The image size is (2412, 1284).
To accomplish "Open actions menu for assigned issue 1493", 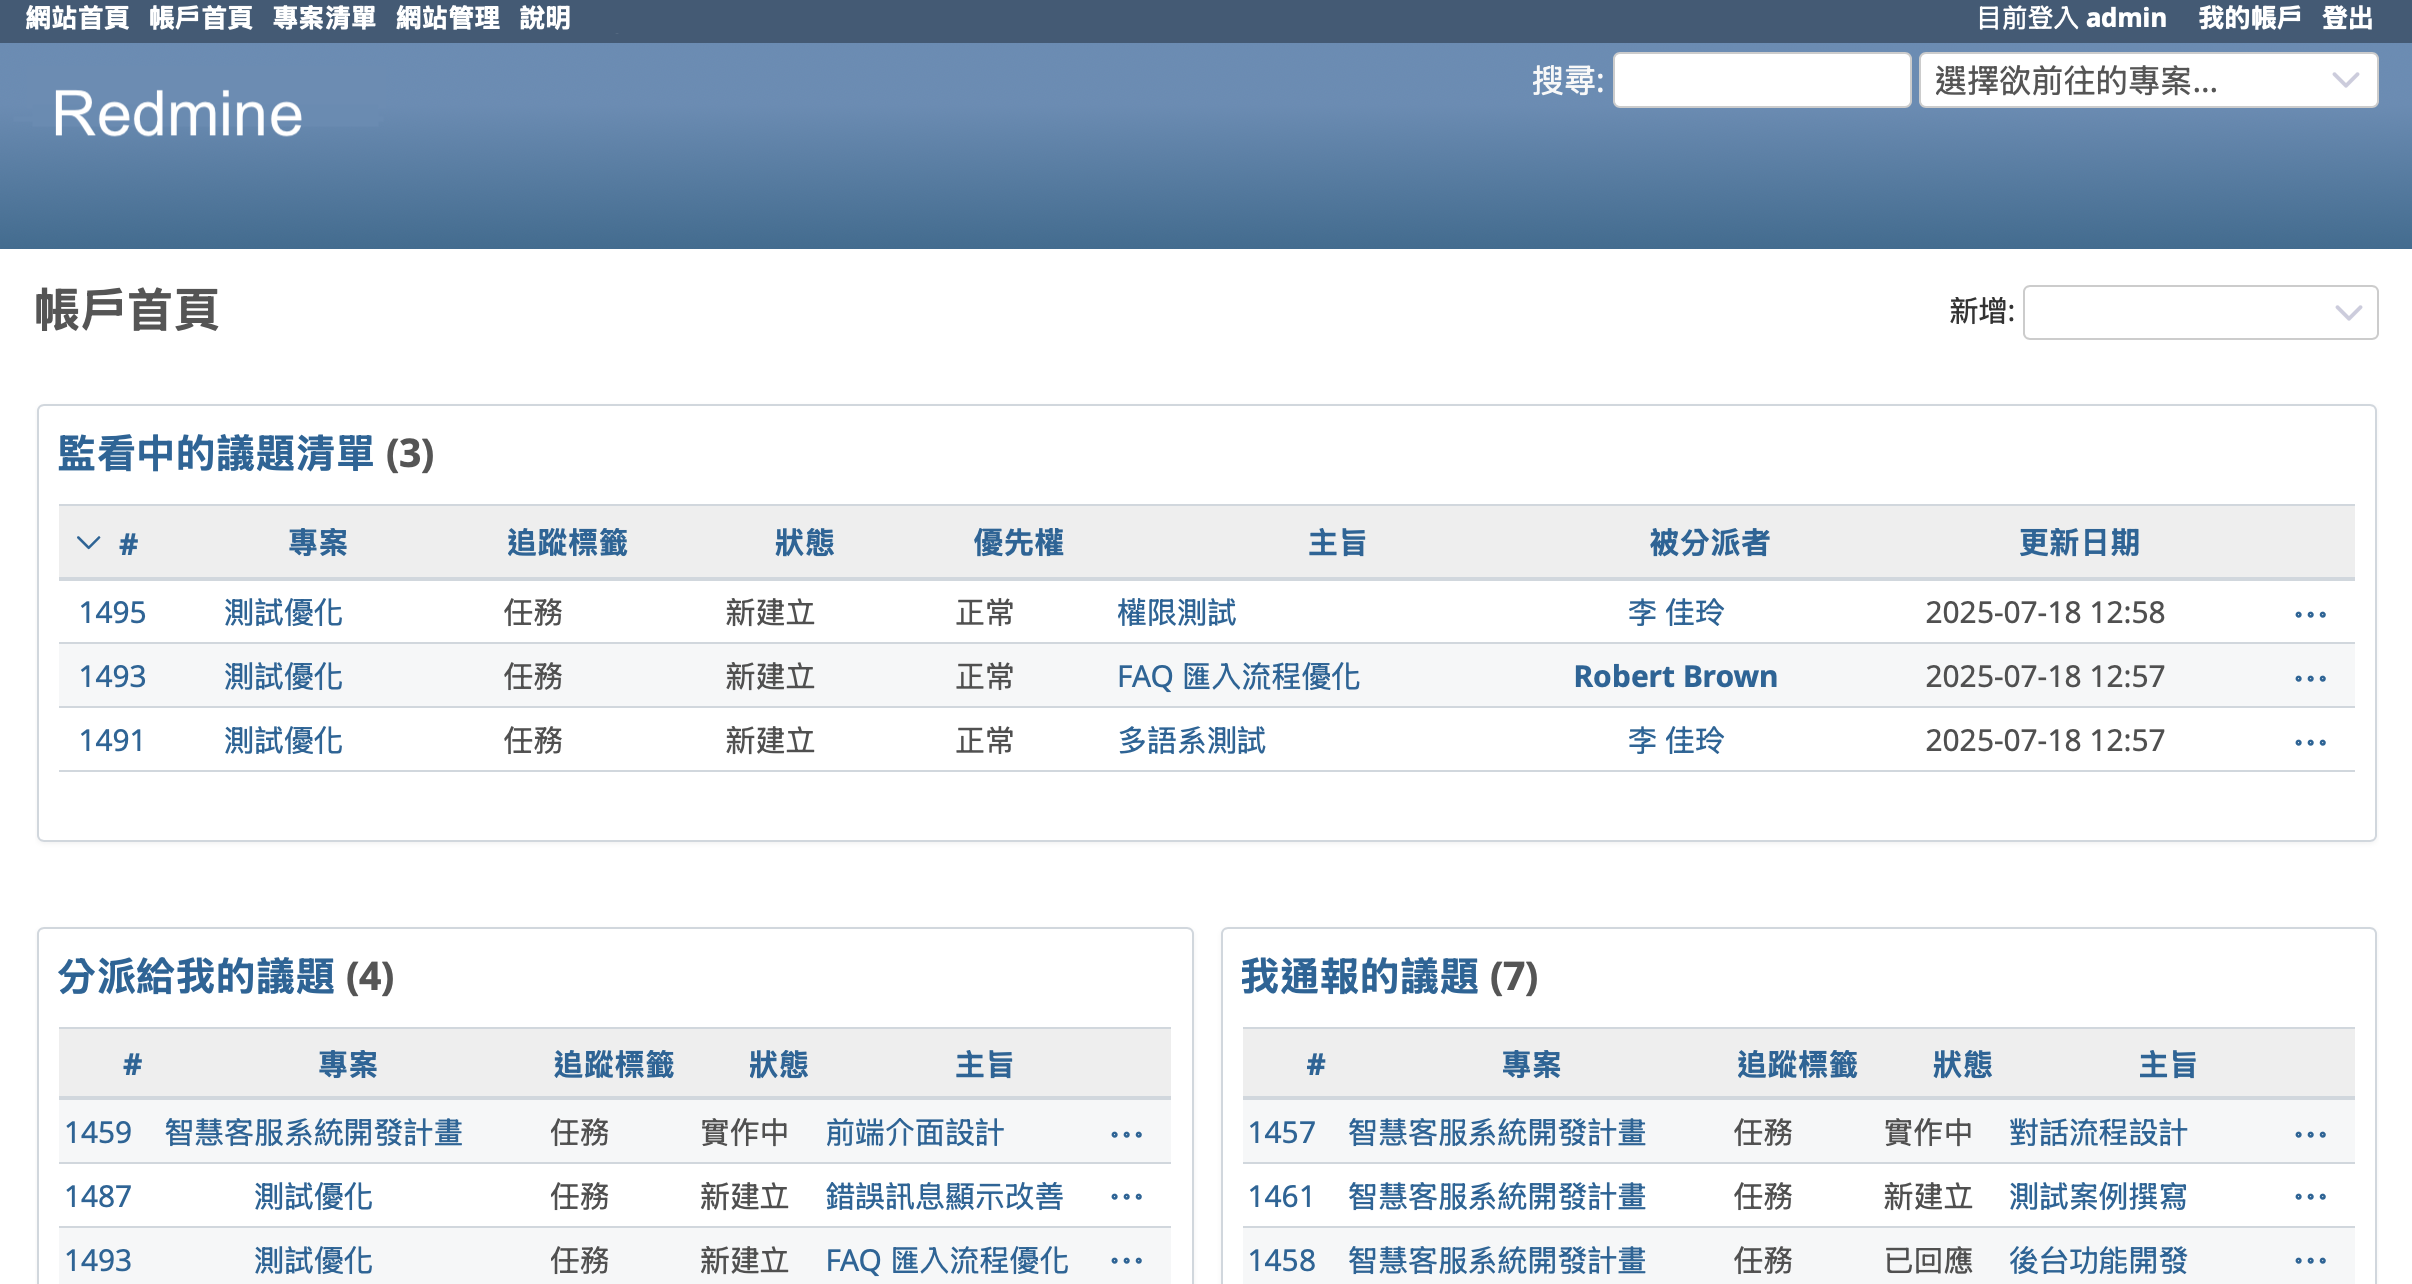I will click(1126, 1261).
